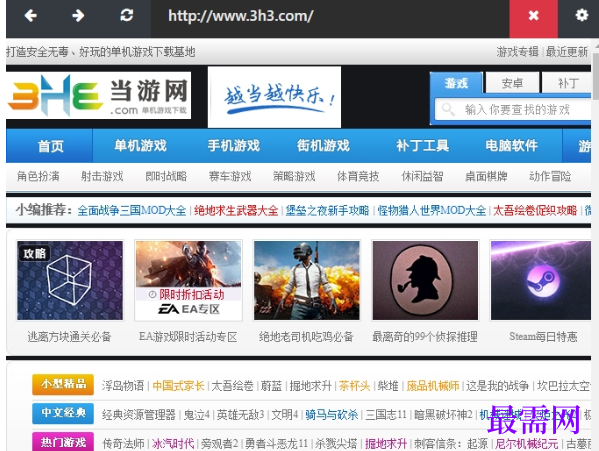
Task: Click the magnifier search icon
Action: coord(448,110)
